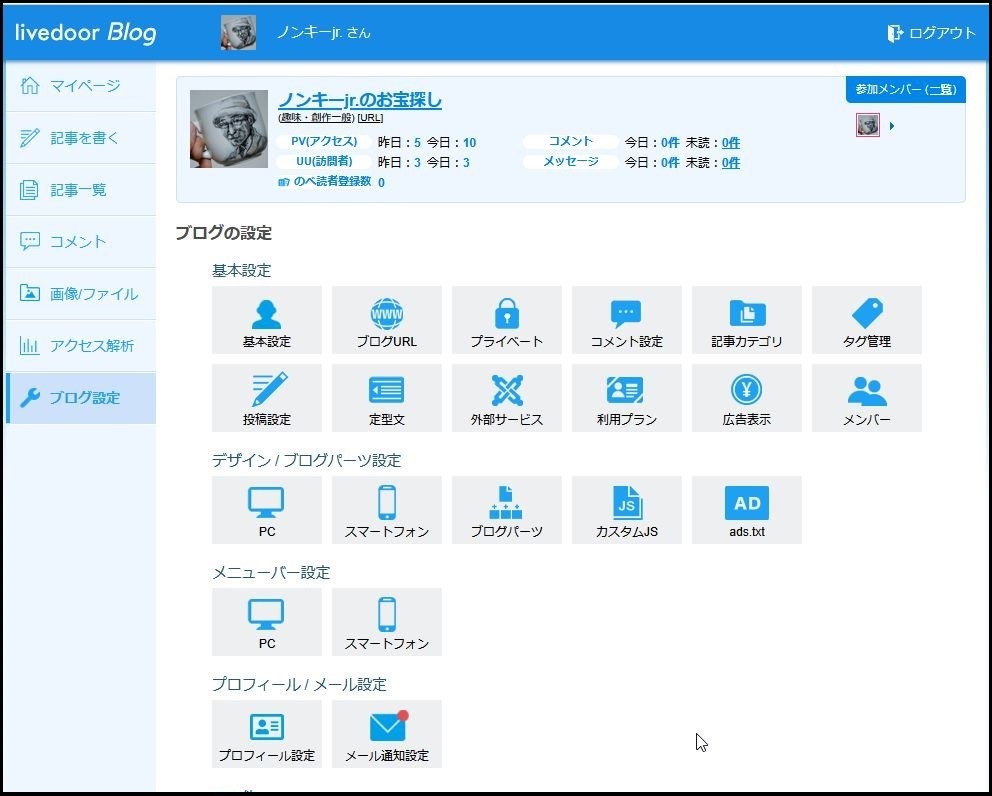The width and height of the screenshot is (992, 796).
Task: Open スマートフォン under デザイン / ブログパーツ設定
Action: pos(387,510)
